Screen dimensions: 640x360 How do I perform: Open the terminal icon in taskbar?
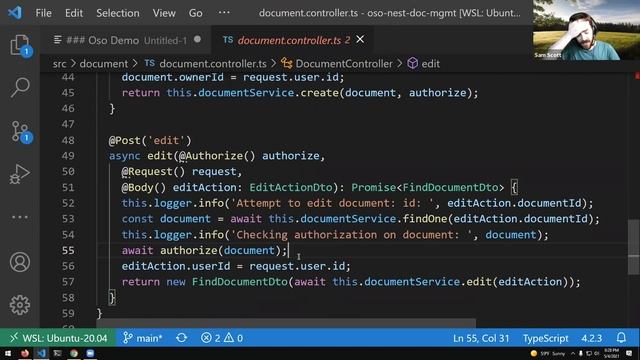click(x=58, y=353)
